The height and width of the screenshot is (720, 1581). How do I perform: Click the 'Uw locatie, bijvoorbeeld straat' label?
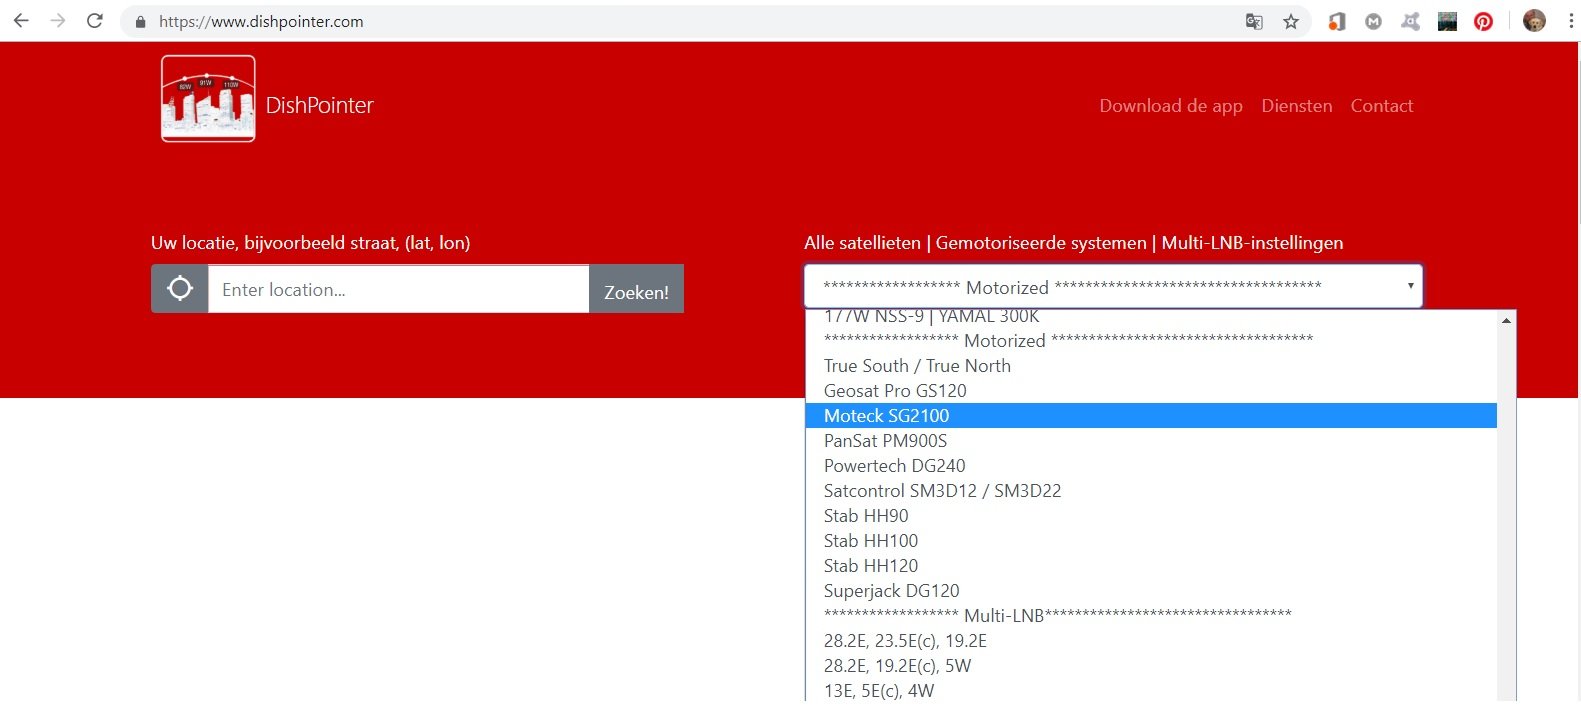click(310, 243)
